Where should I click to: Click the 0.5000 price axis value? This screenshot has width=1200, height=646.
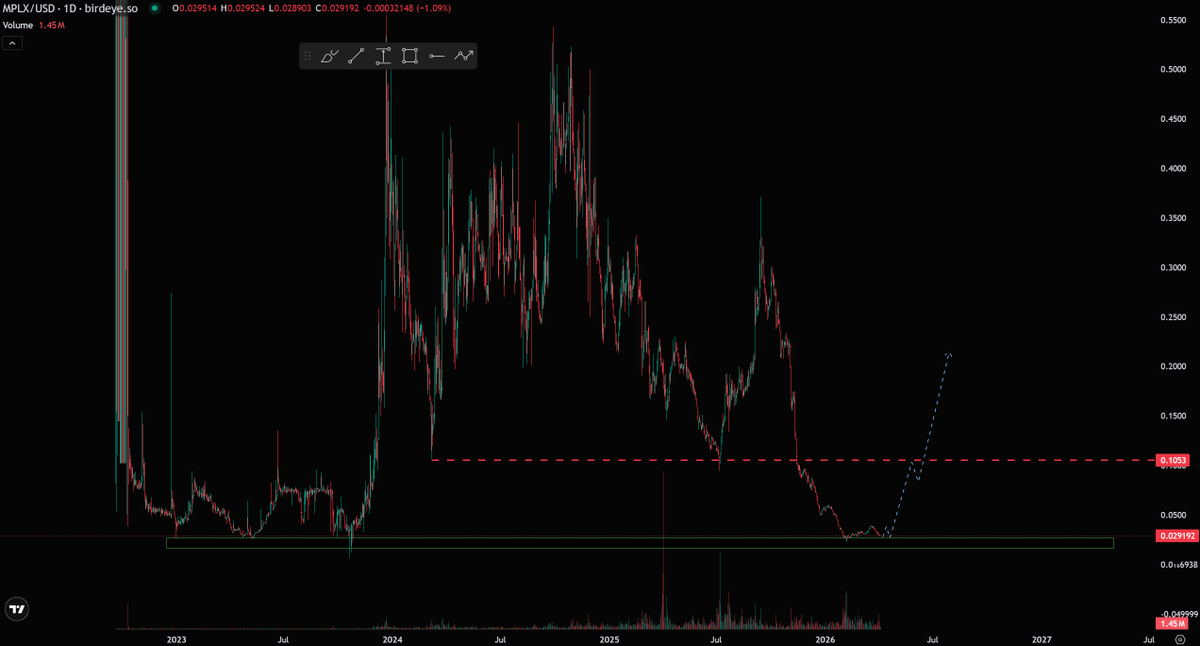(1173, 69)
